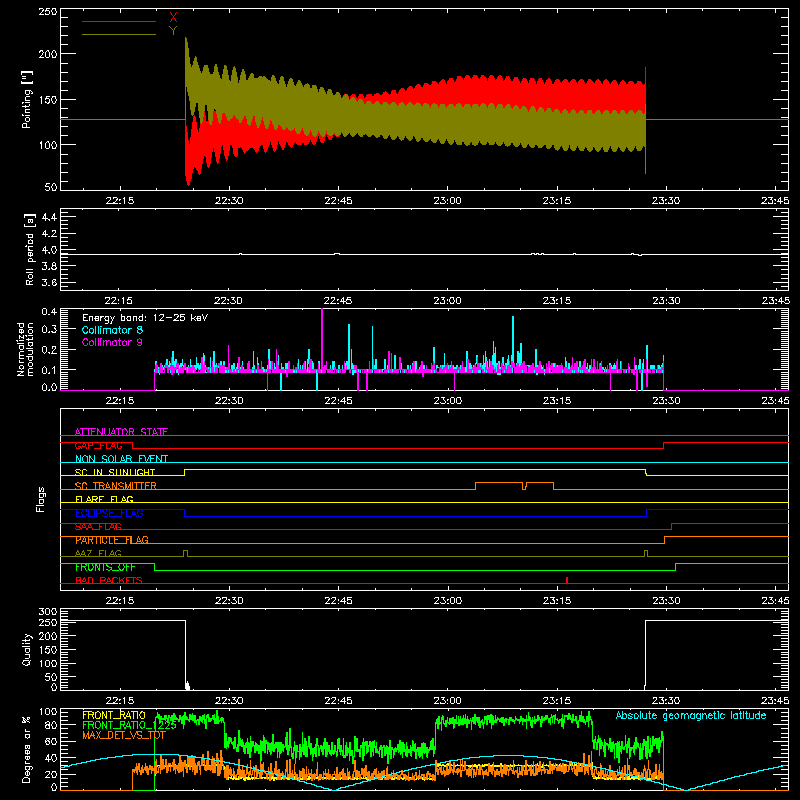Click the 0.3 tick on modulation axis

point(49,329)
